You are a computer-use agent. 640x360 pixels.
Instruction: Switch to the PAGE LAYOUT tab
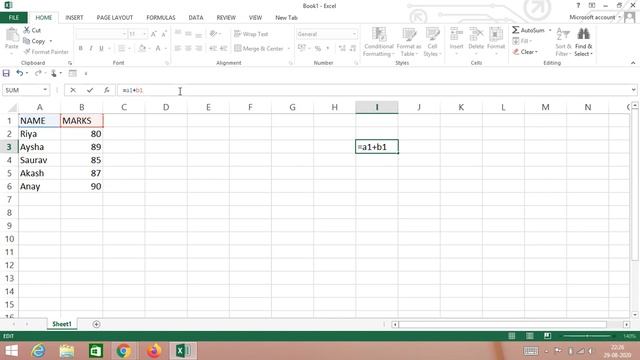(115, 18)
